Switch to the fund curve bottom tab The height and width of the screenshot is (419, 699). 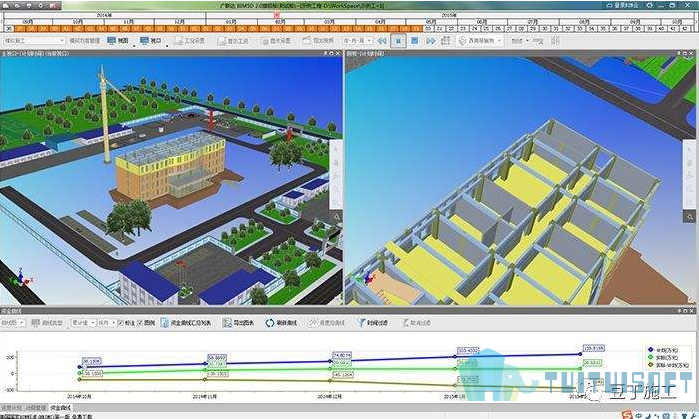pyautogui.click(x=60, y=408)
